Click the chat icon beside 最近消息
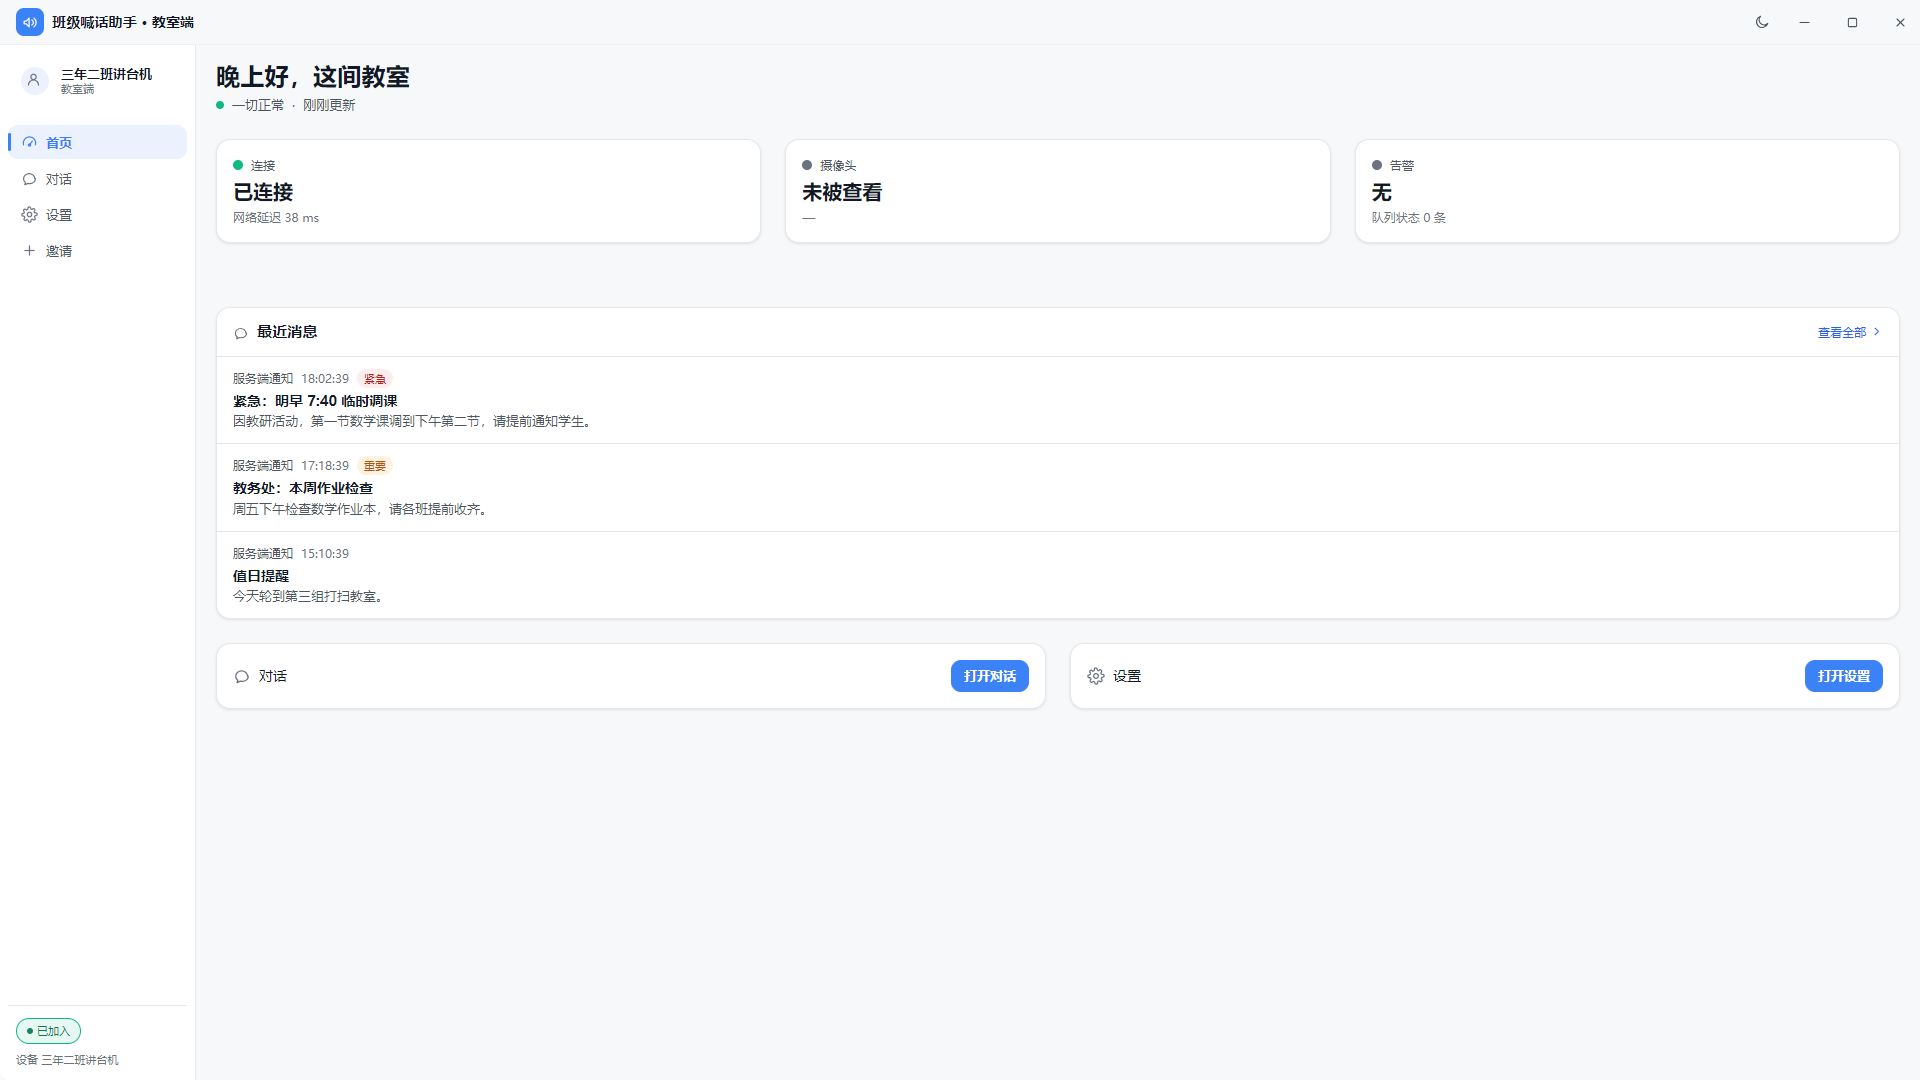 click(241, 333)
